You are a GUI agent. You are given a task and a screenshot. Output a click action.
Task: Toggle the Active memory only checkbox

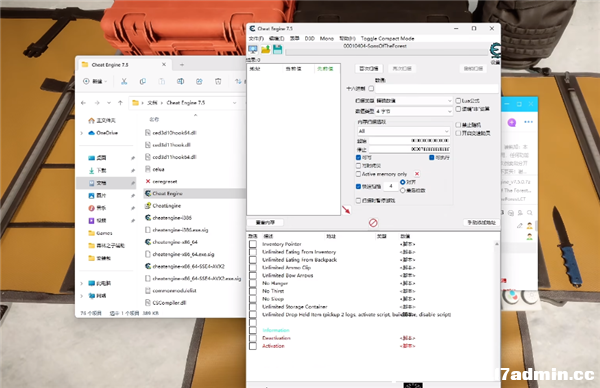pos(358,174)
